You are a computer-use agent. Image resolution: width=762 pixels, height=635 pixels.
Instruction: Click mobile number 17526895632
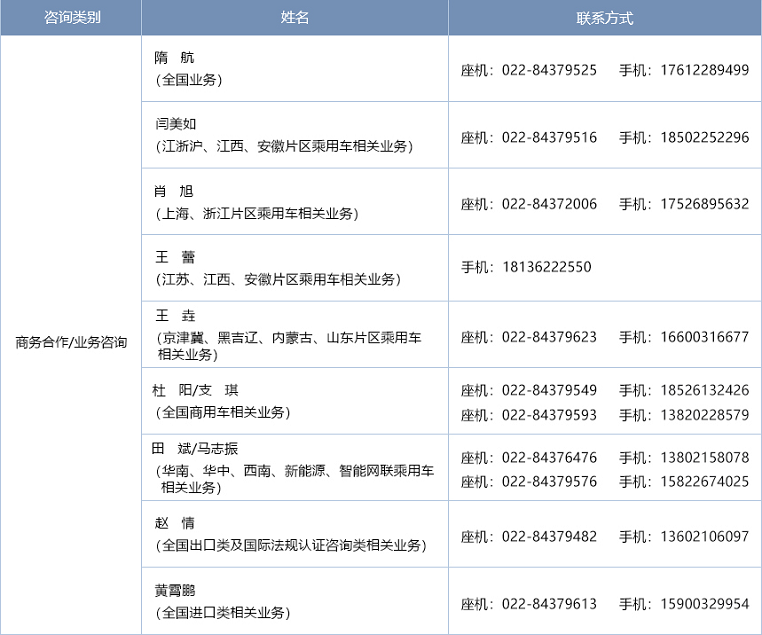[704, 204]
